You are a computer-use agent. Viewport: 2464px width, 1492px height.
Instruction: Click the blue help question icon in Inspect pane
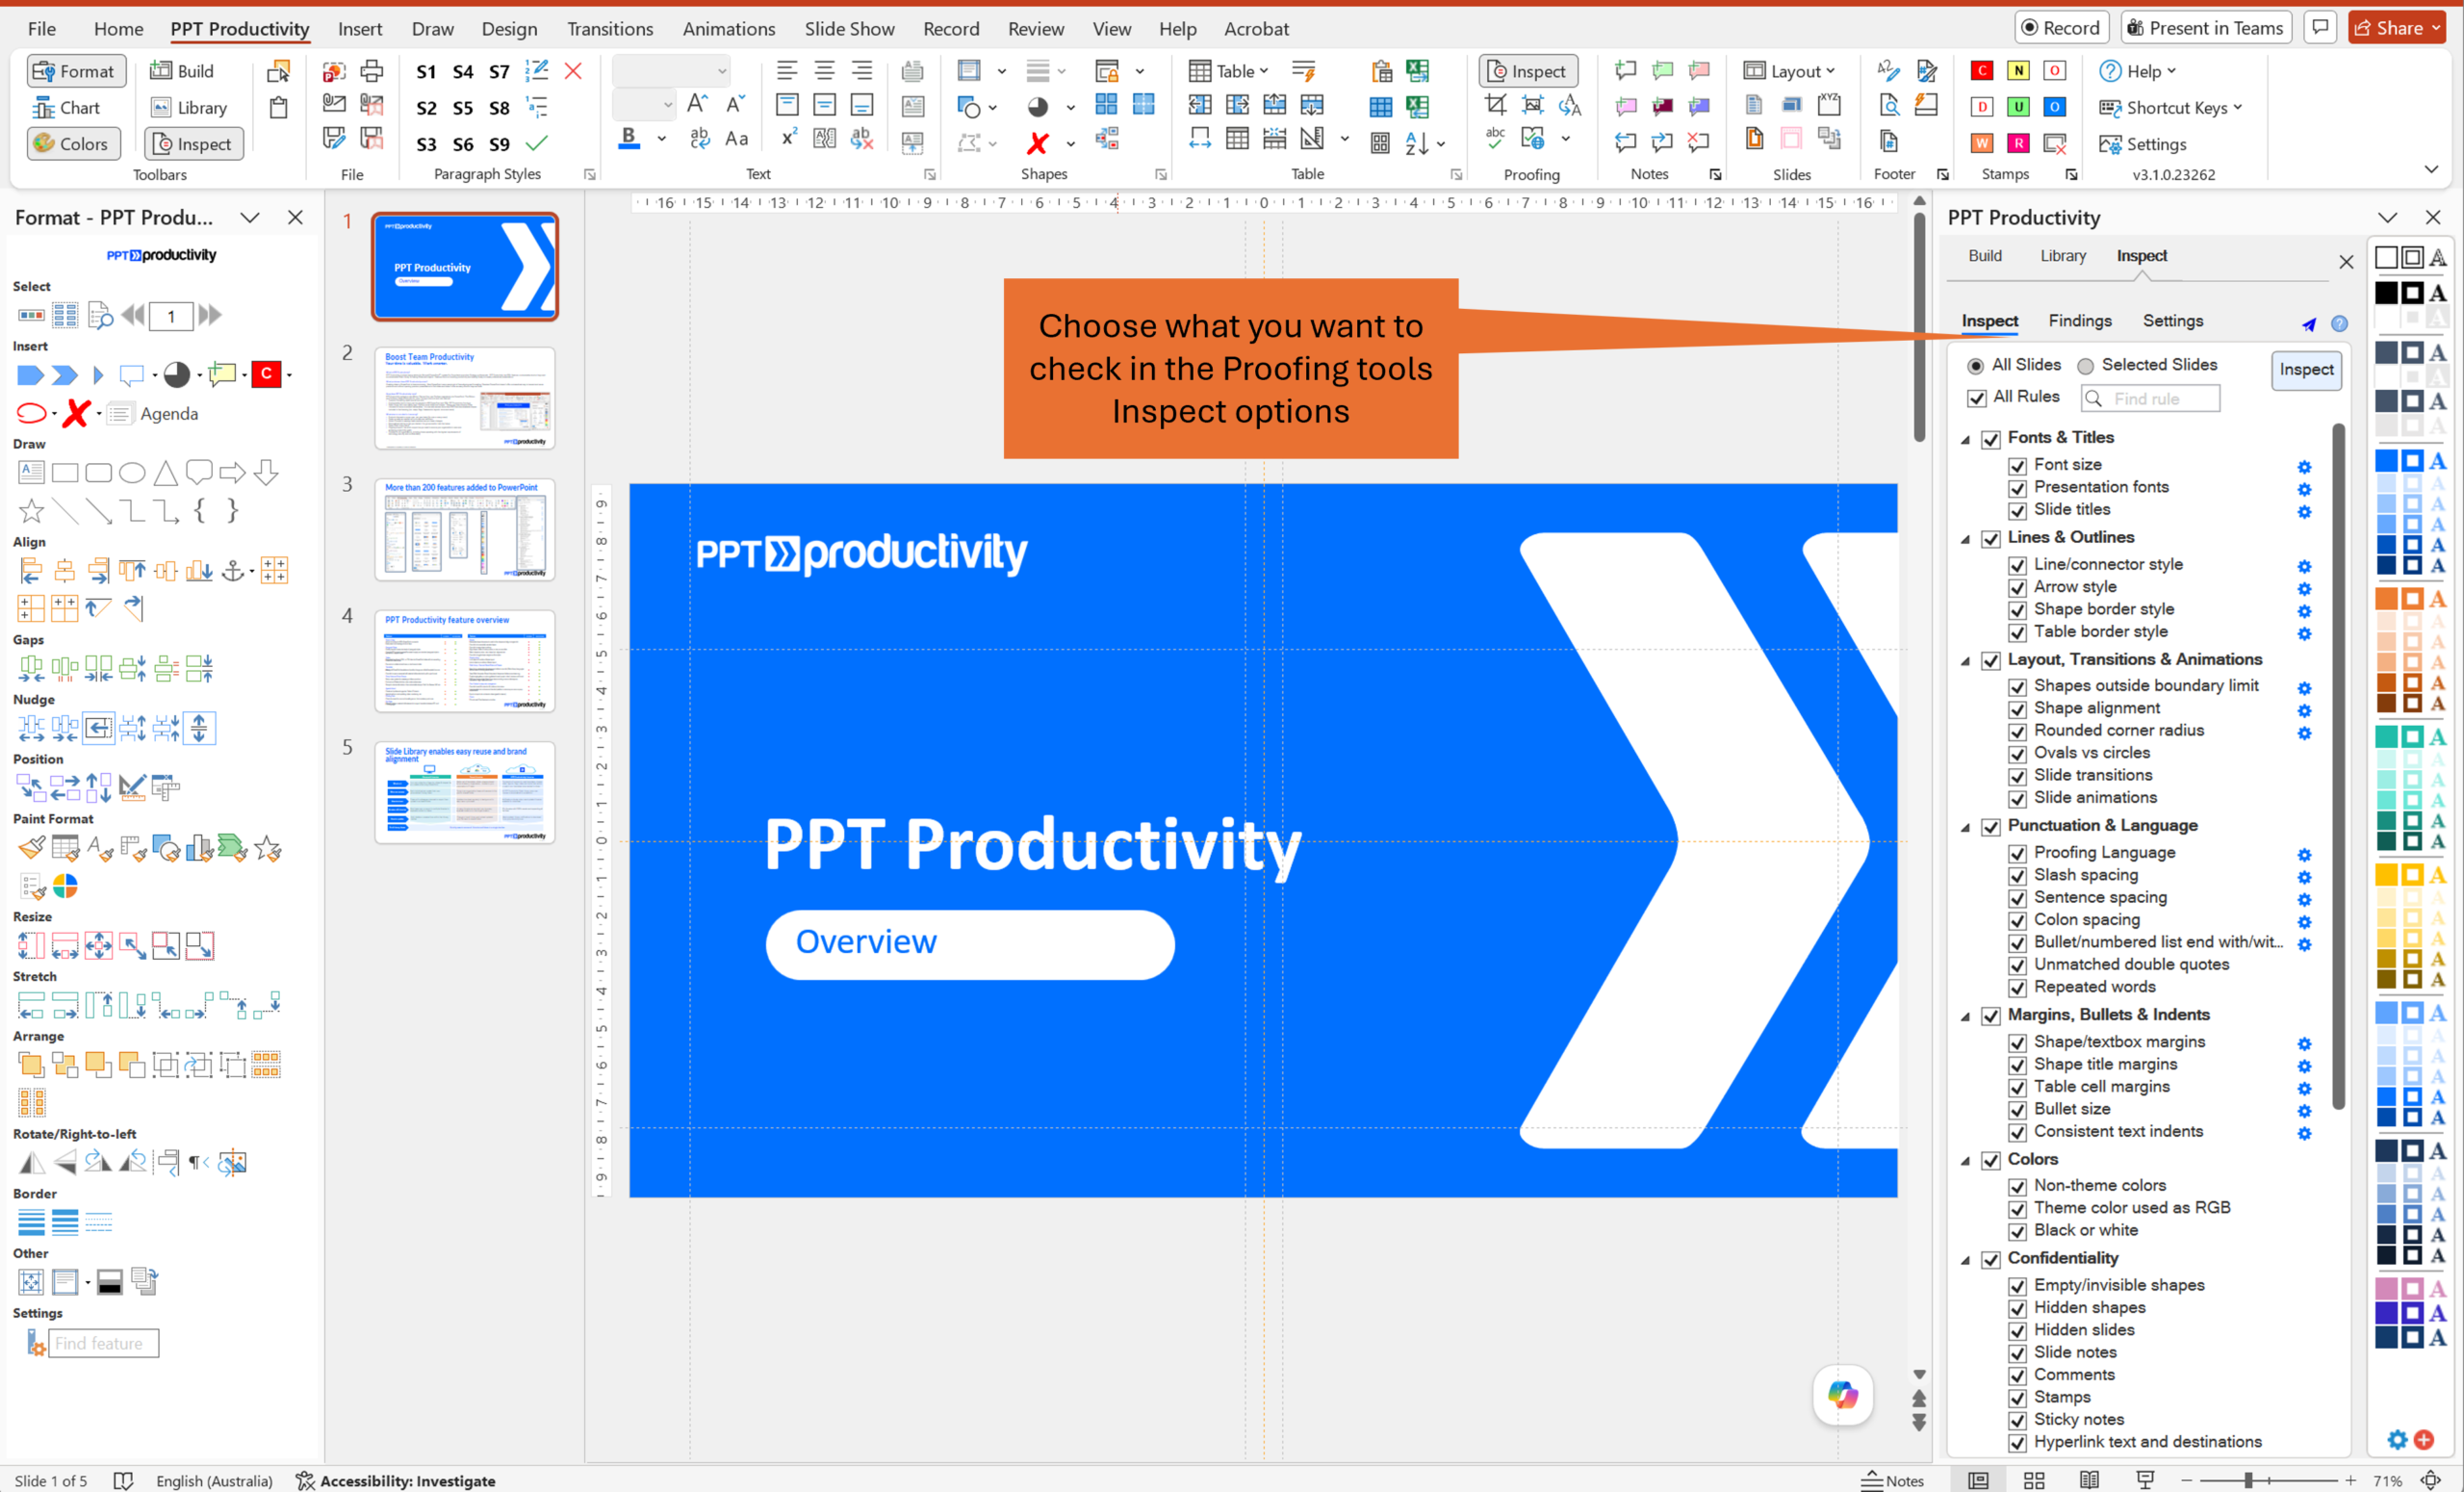[2339, 323]
